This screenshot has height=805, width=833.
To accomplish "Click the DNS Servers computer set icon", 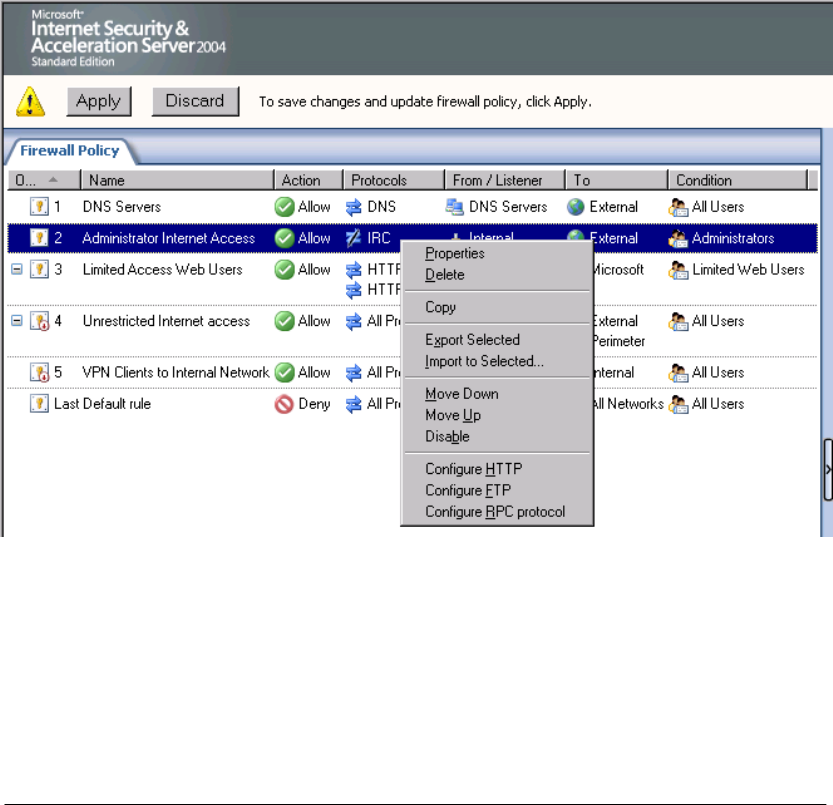I will click(455, 207).
